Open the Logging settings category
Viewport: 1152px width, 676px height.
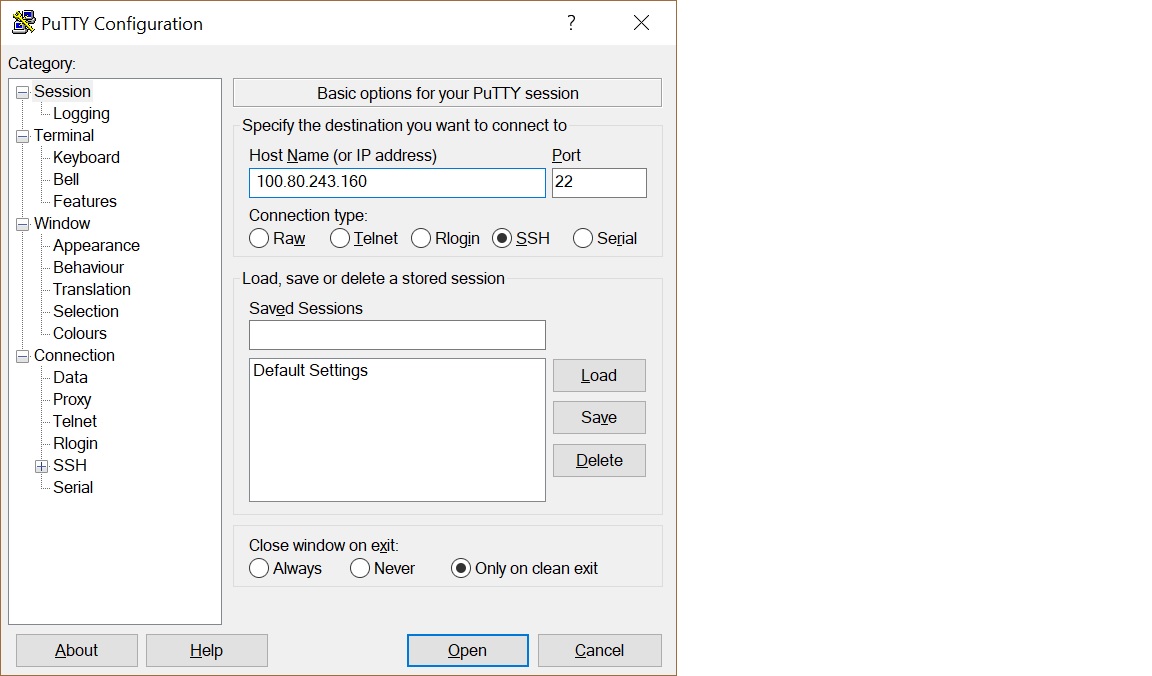81,114
